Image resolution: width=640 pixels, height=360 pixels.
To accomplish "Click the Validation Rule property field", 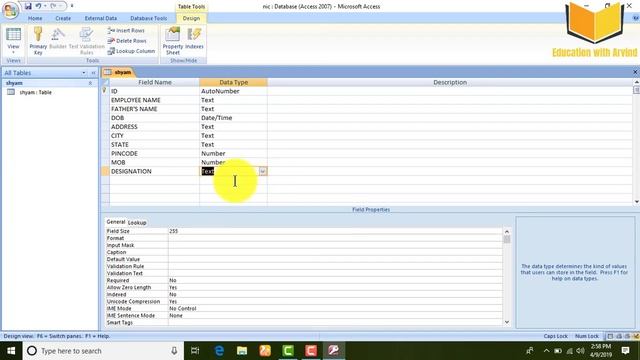I will [335, 266].
